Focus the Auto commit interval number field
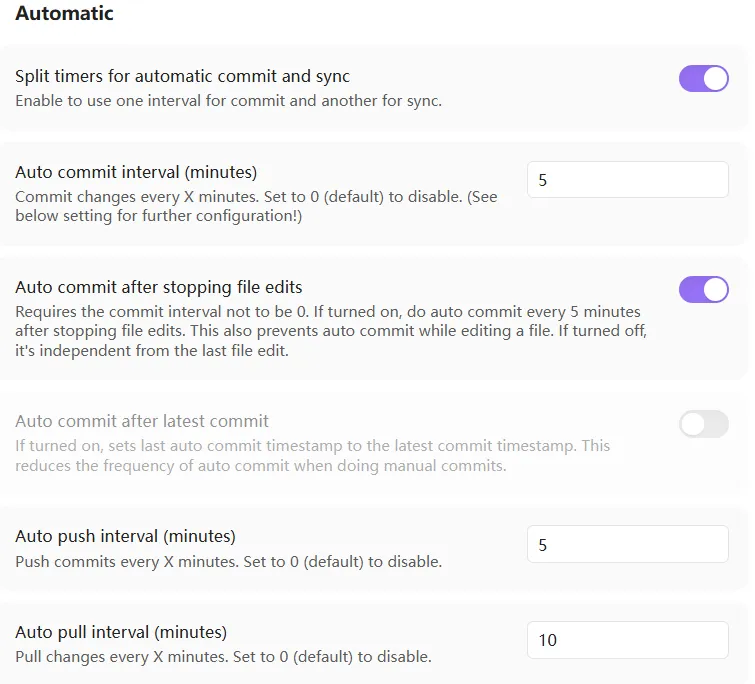 pyautogui.click(x=628, y=180)
